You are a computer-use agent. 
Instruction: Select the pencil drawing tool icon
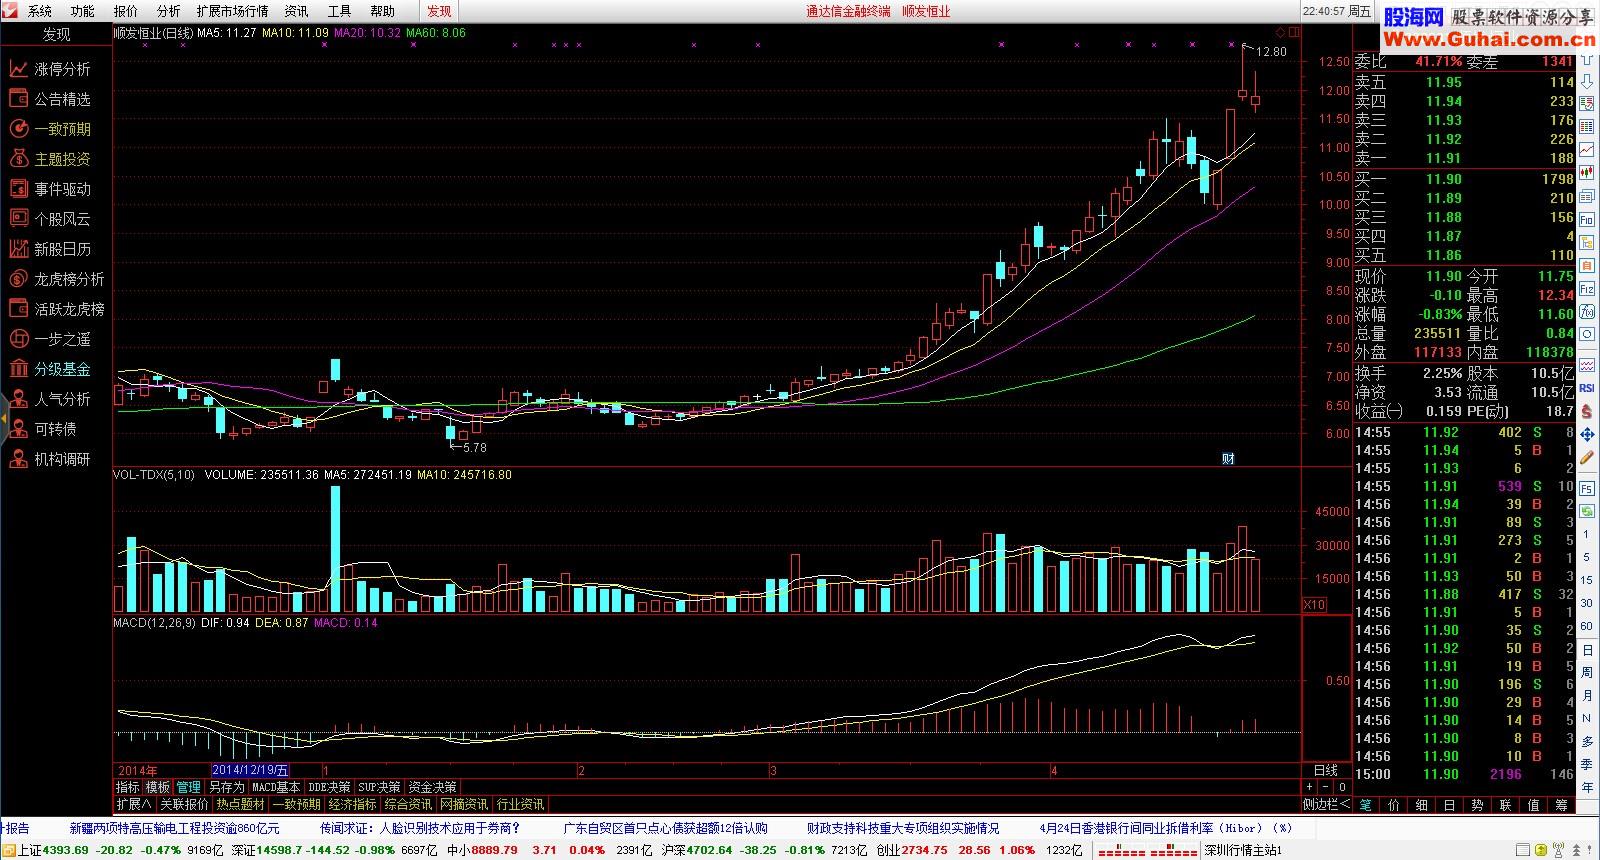pos(1587,455)
